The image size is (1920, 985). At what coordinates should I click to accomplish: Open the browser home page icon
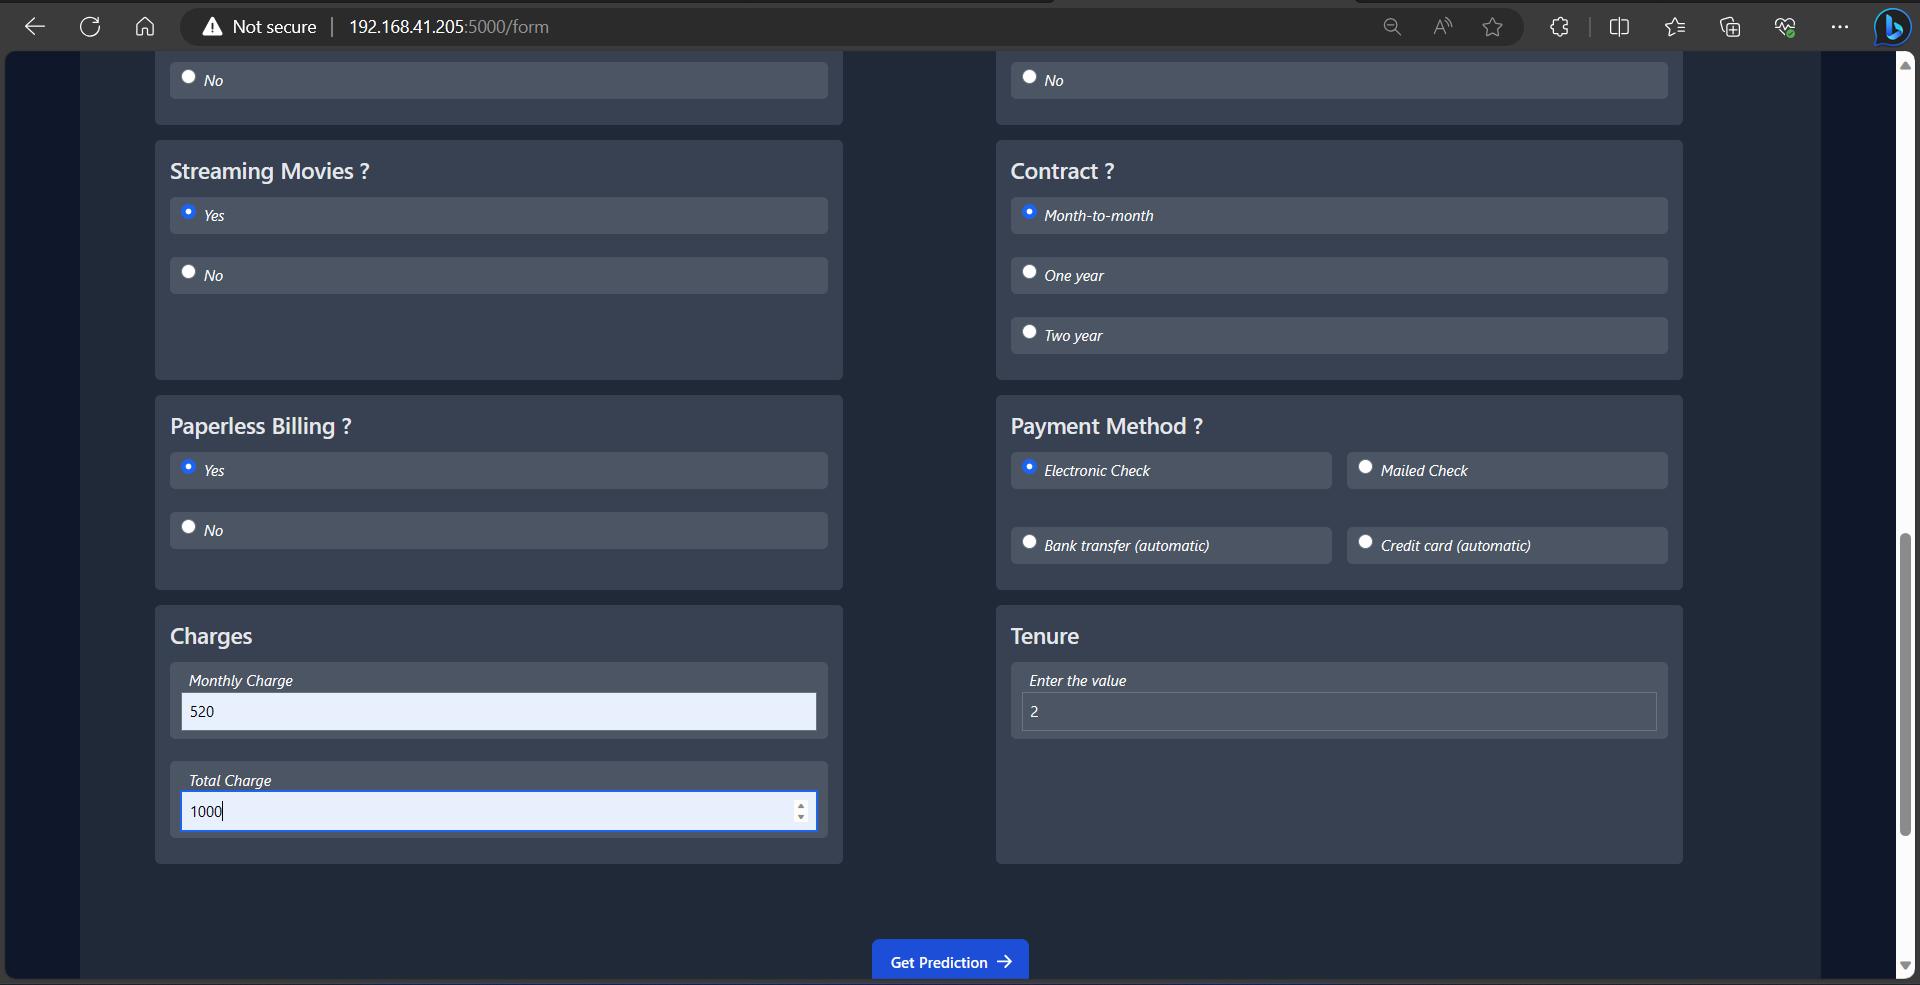point(145,27)
